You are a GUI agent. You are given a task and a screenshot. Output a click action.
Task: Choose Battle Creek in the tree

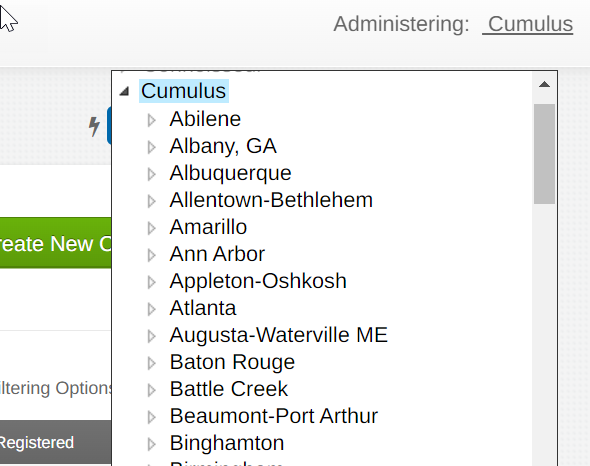[x=228, y=389]
